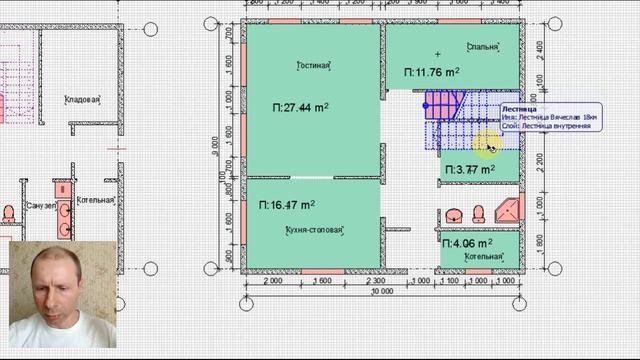
Task: Click the П:3.77 m² area value
Action: 470,169
